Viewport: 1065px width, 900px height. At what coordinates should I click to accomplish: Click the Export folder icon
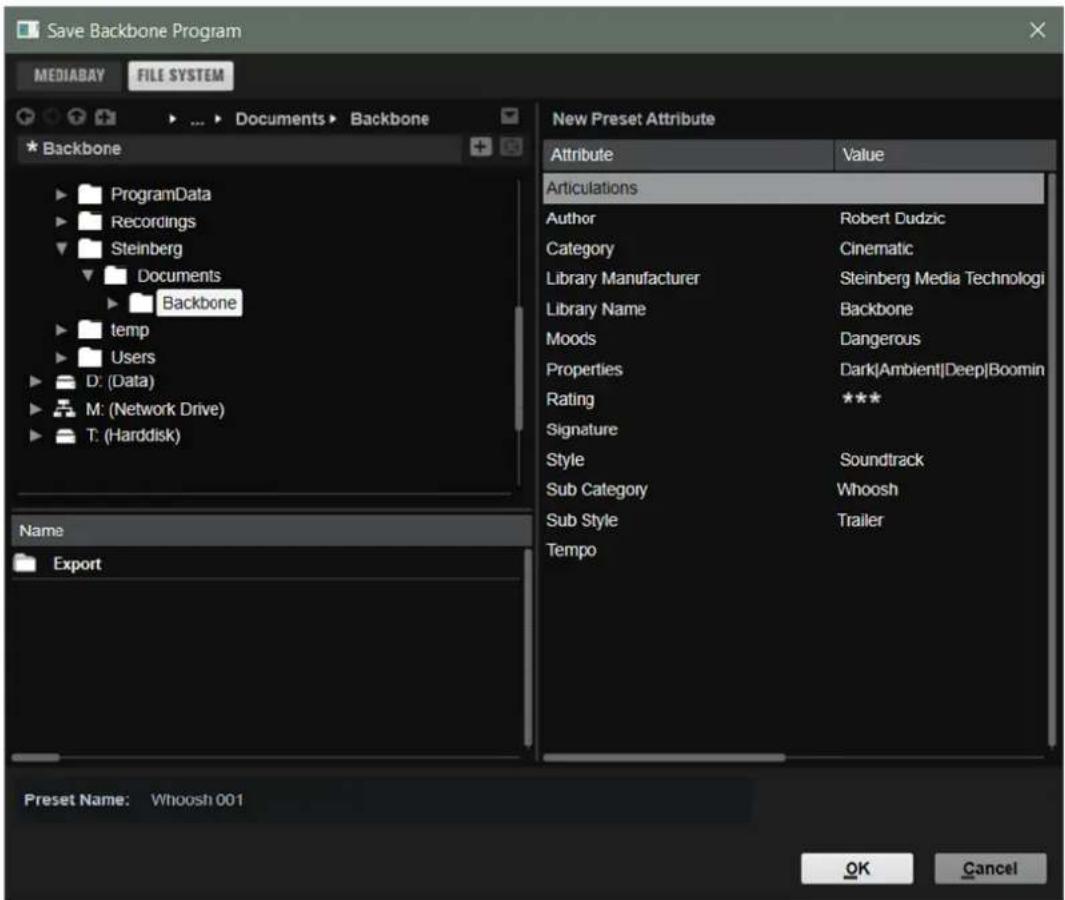click(25, 563)
